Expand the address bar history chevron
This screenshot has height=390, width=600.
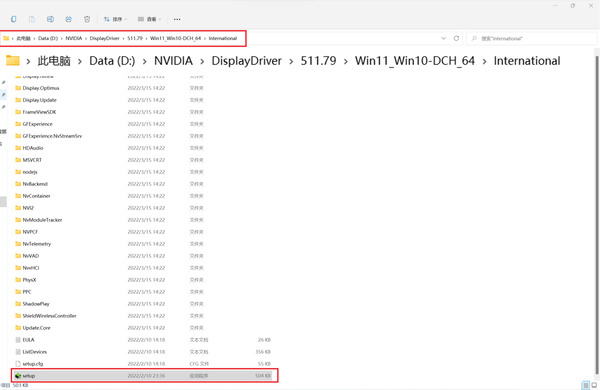point(443,38)
